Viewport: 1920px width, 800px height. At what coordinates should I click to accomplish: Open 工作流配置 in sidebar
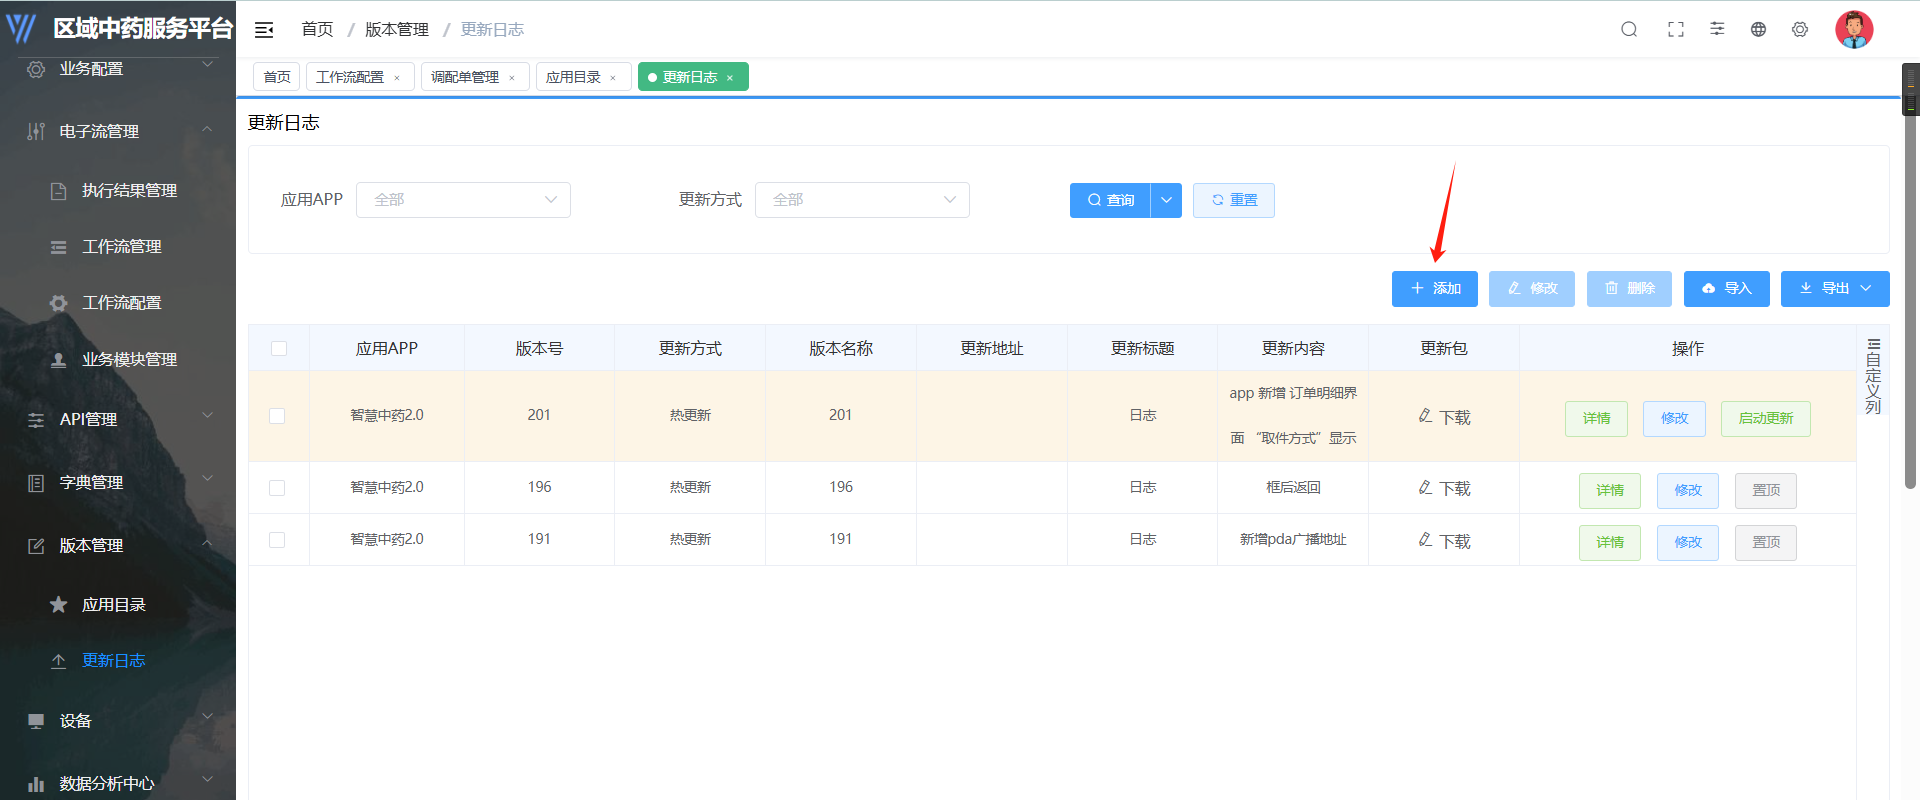(x=118, y=302)
